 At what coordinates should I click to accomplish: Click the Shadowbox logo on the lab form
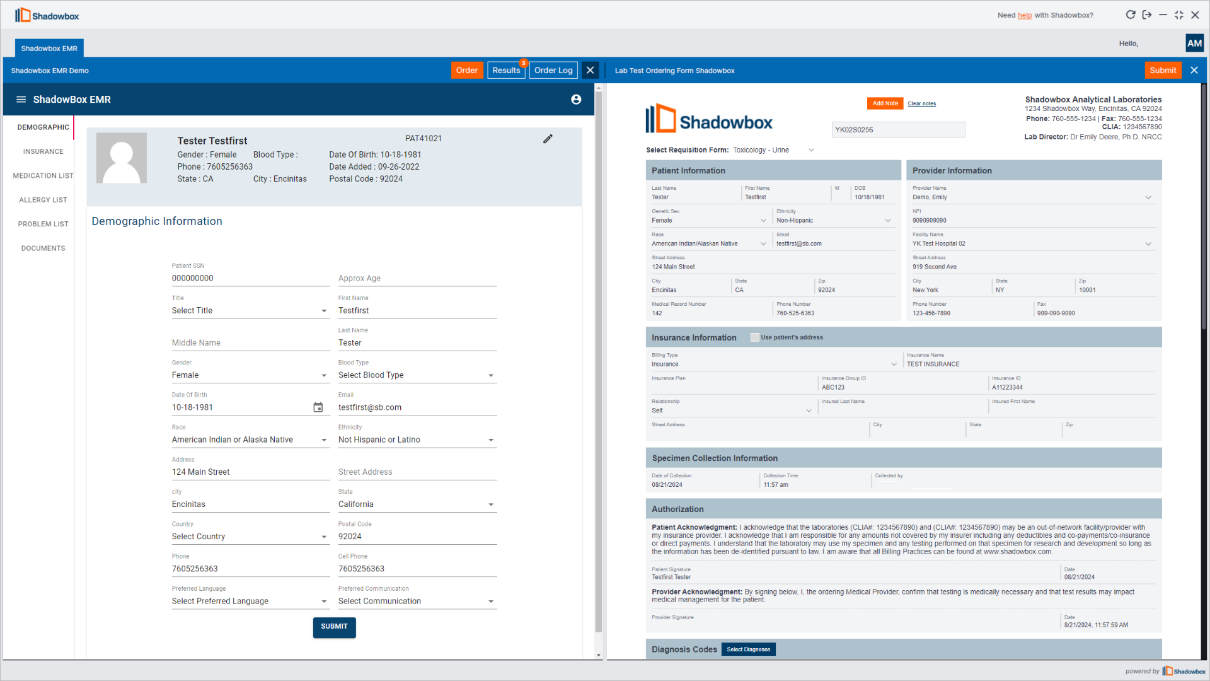(x=709, y=120)
